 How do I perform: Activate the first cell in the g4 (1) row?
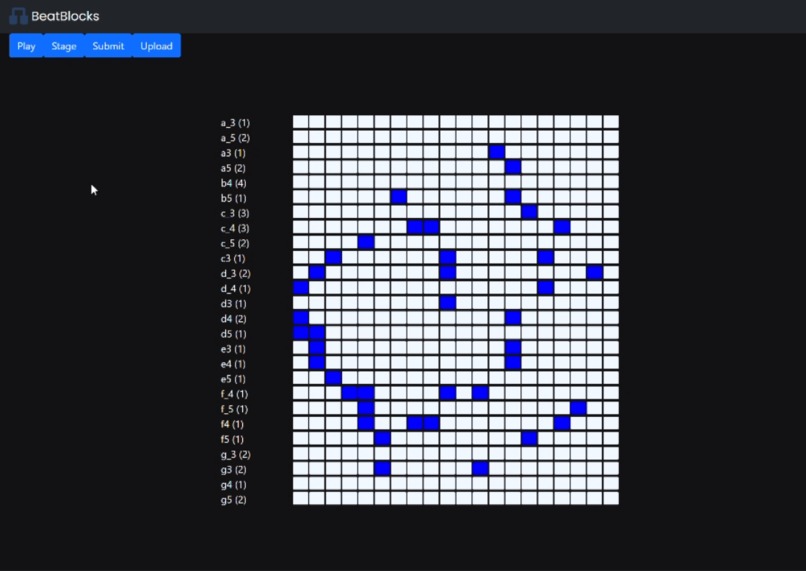coord(301,484)
